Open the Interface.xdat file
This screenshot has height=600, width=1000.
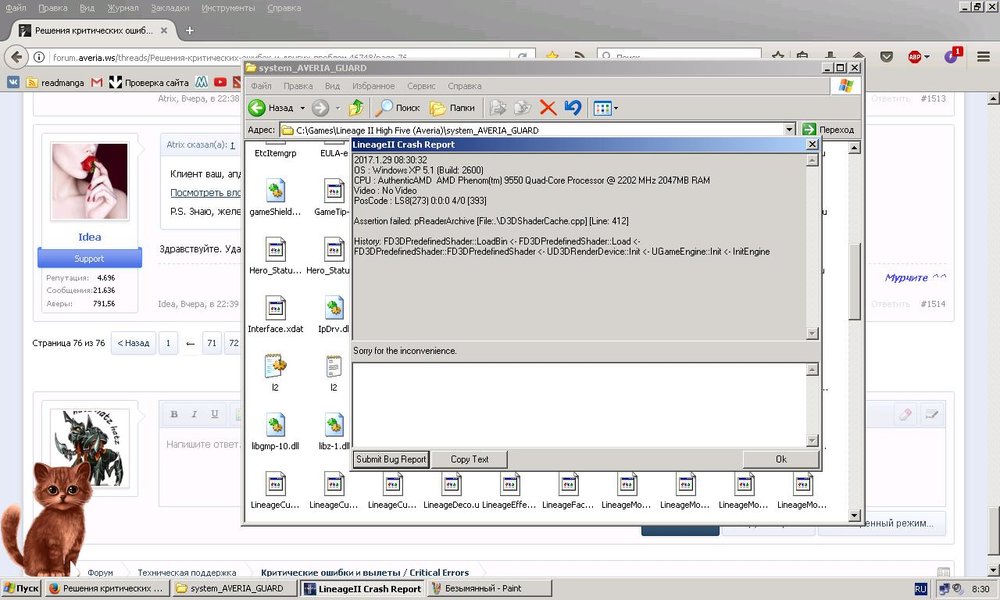(x=274, y=310)
